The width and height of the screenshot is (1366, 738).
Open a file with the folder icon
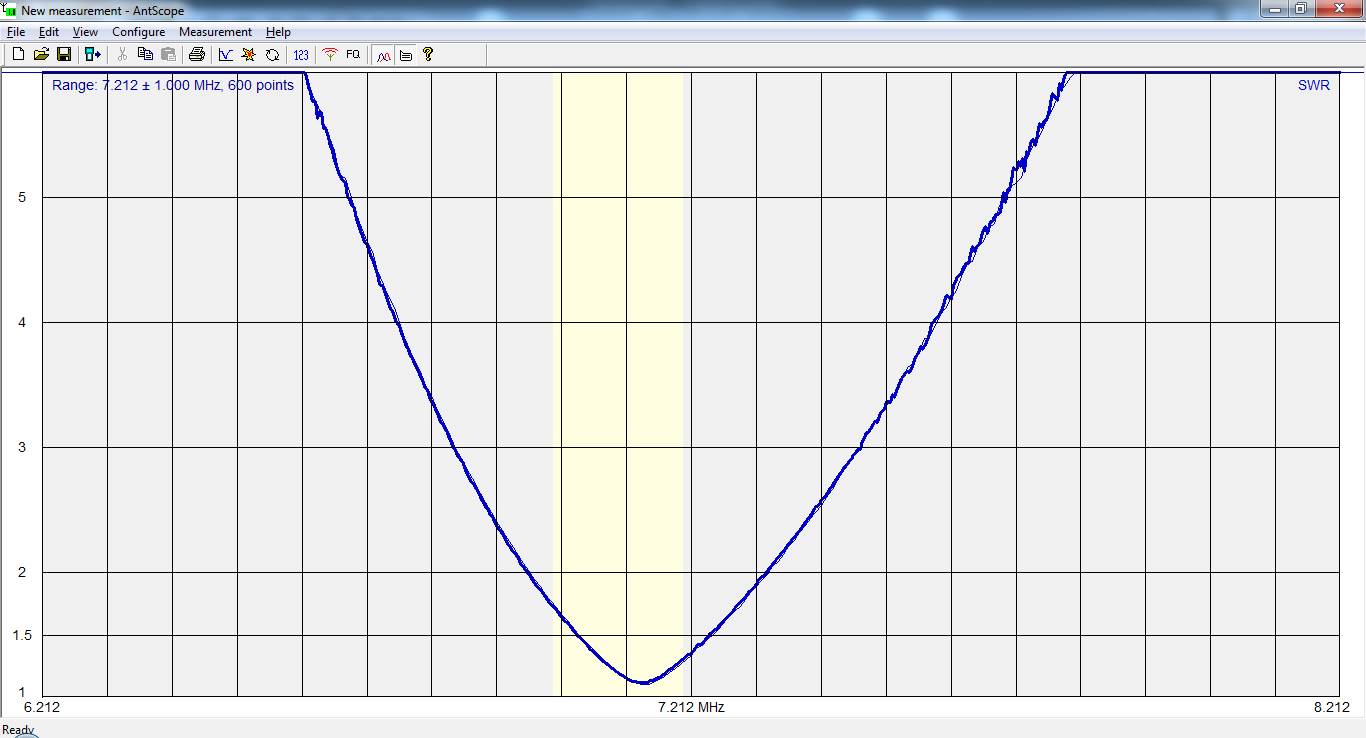coord(41,55)
